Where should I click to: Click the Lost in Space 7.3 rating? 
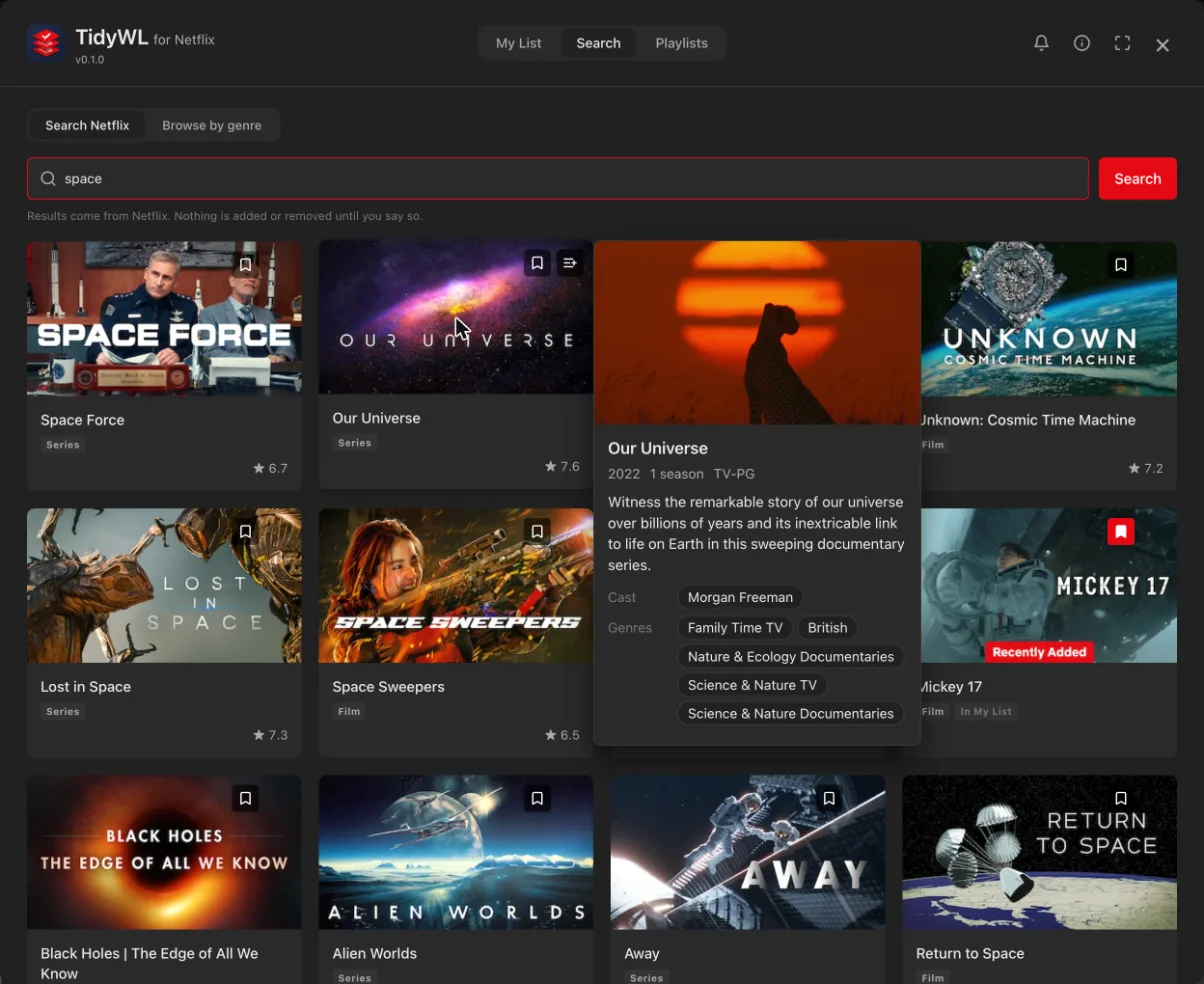point(271,735)
